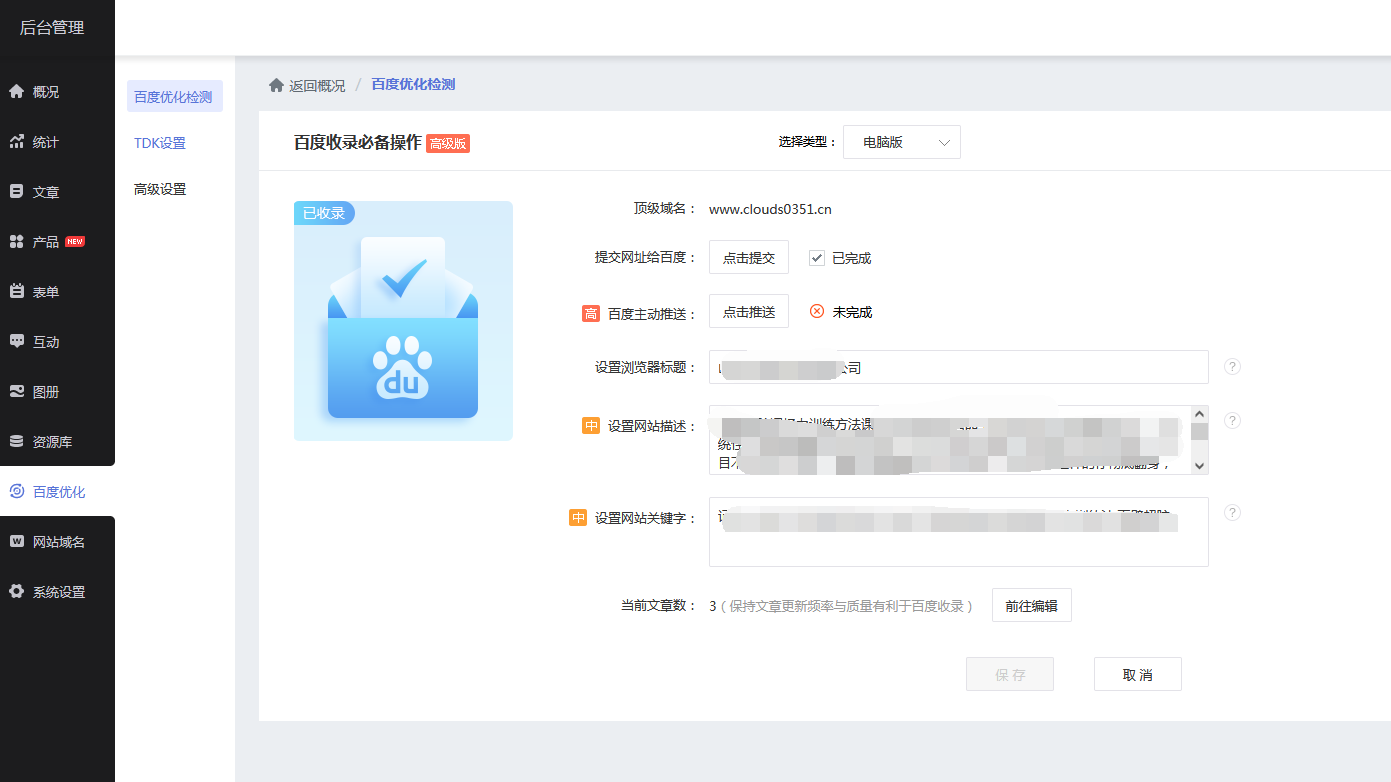
Task: Click the 未完成 status mark for 百度主动推送
Action: click(x=817, y=311)
